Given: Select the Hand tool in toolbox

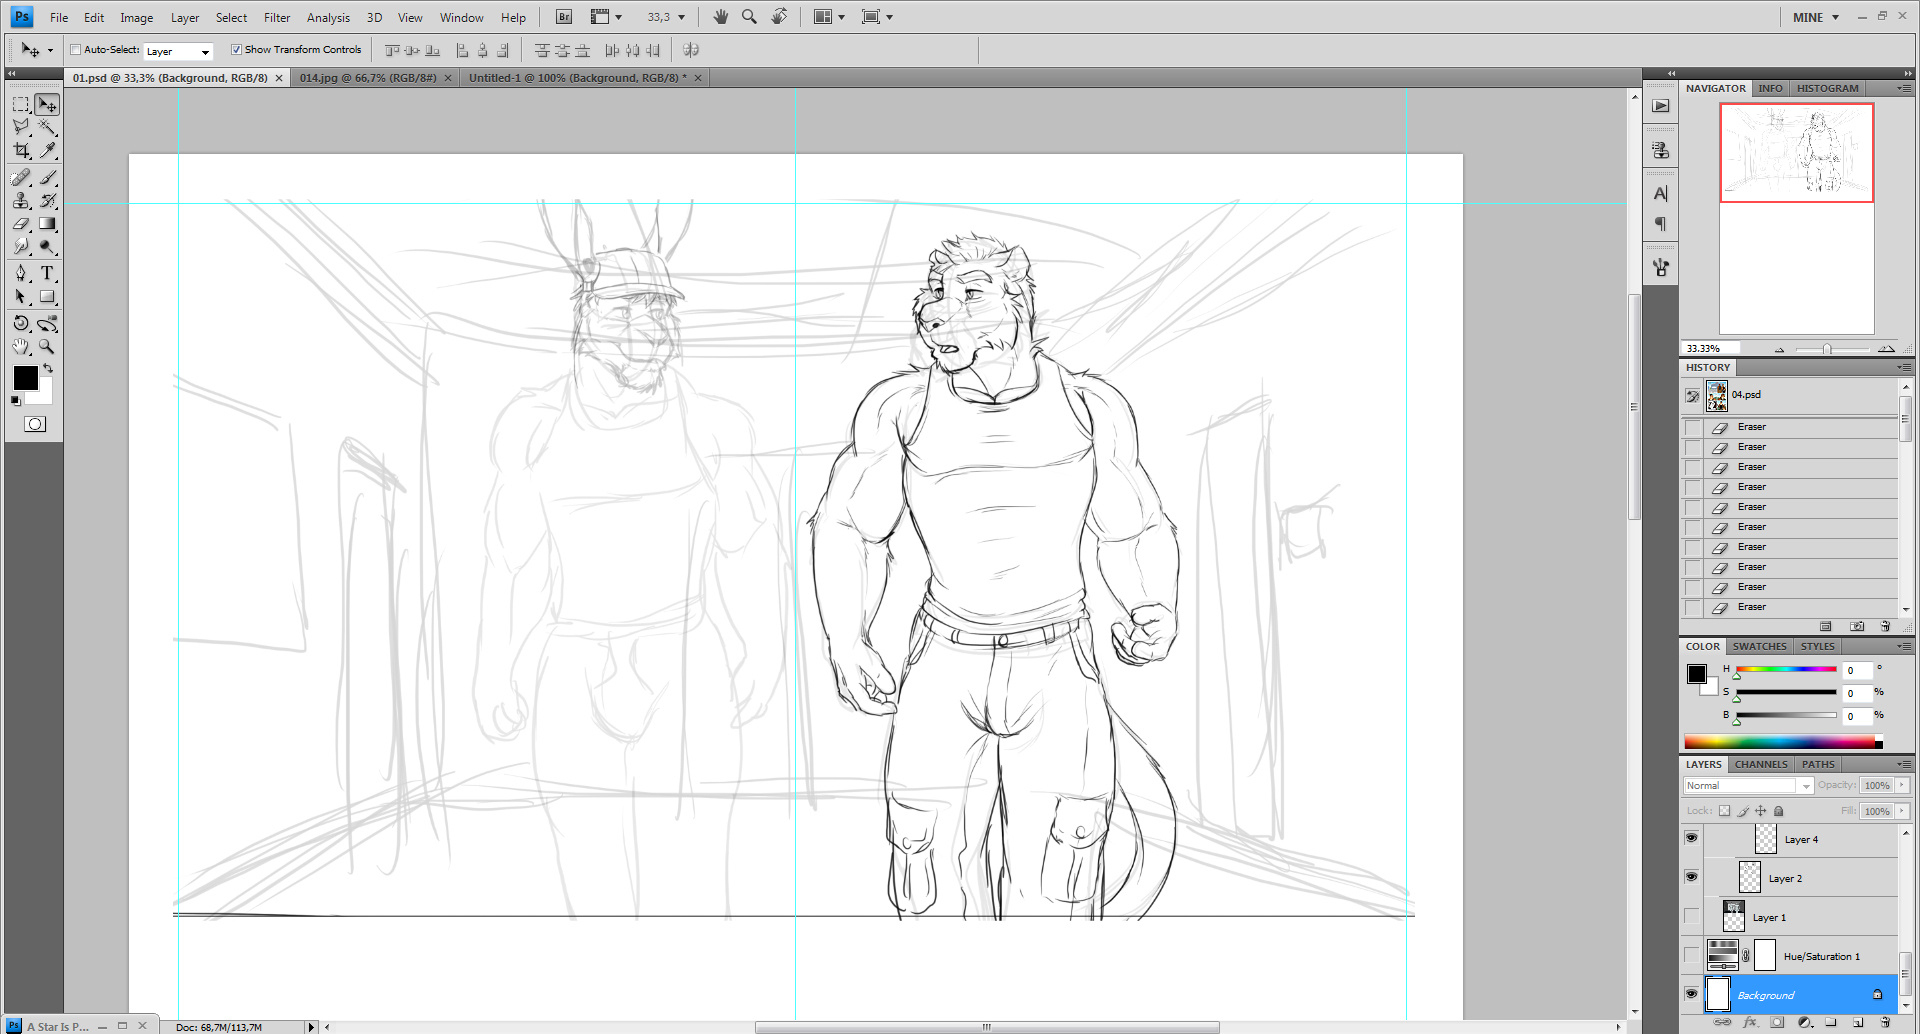Looking at the screenshot, I should [21, 347].
